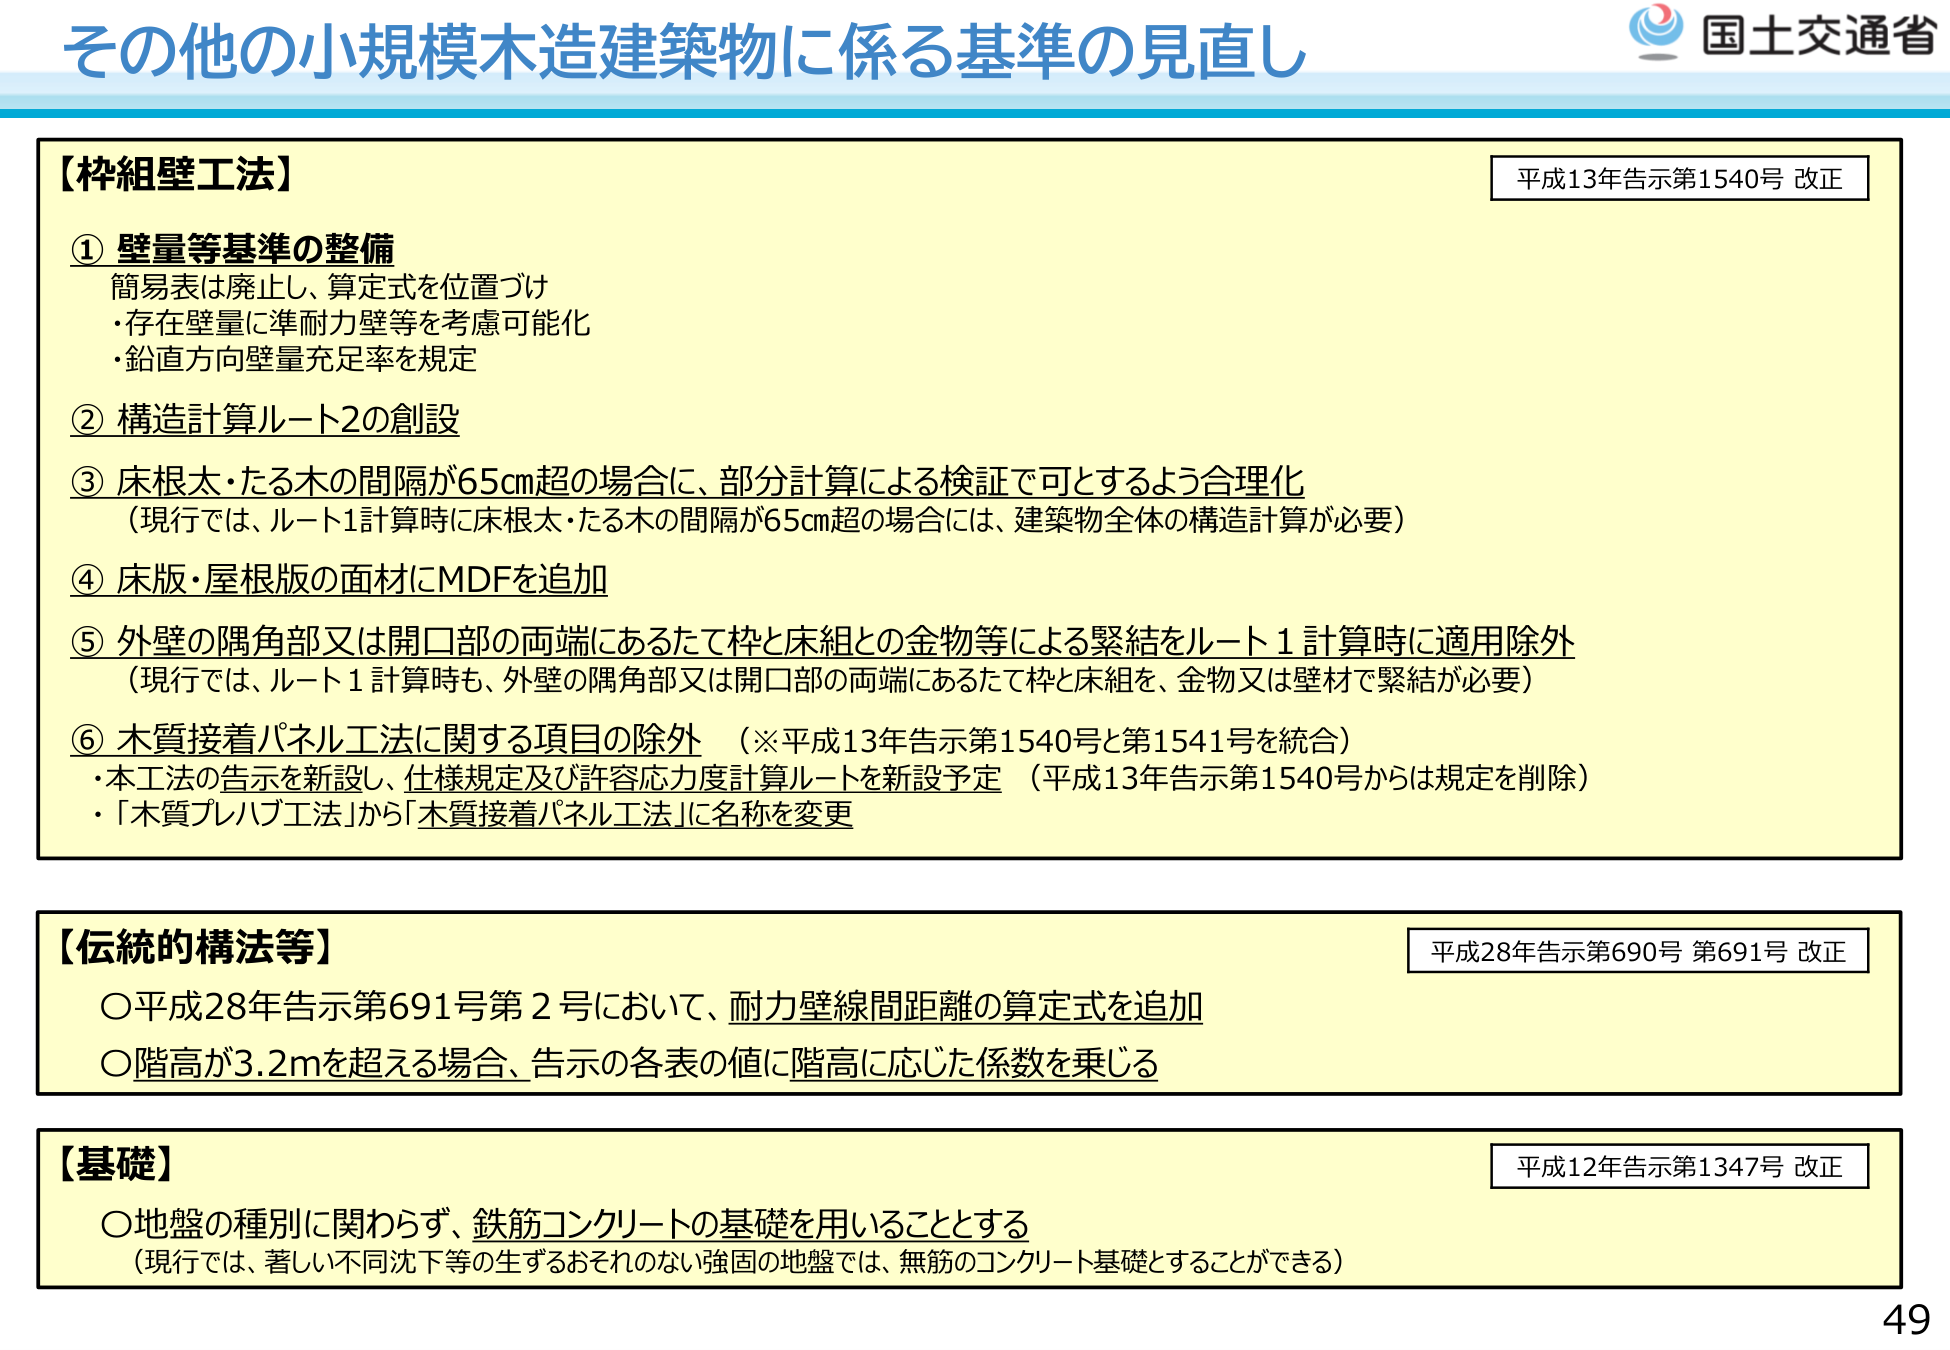Click the 【枠組壁工法】 section heading

pyautogui.click(x=175, y=174)
